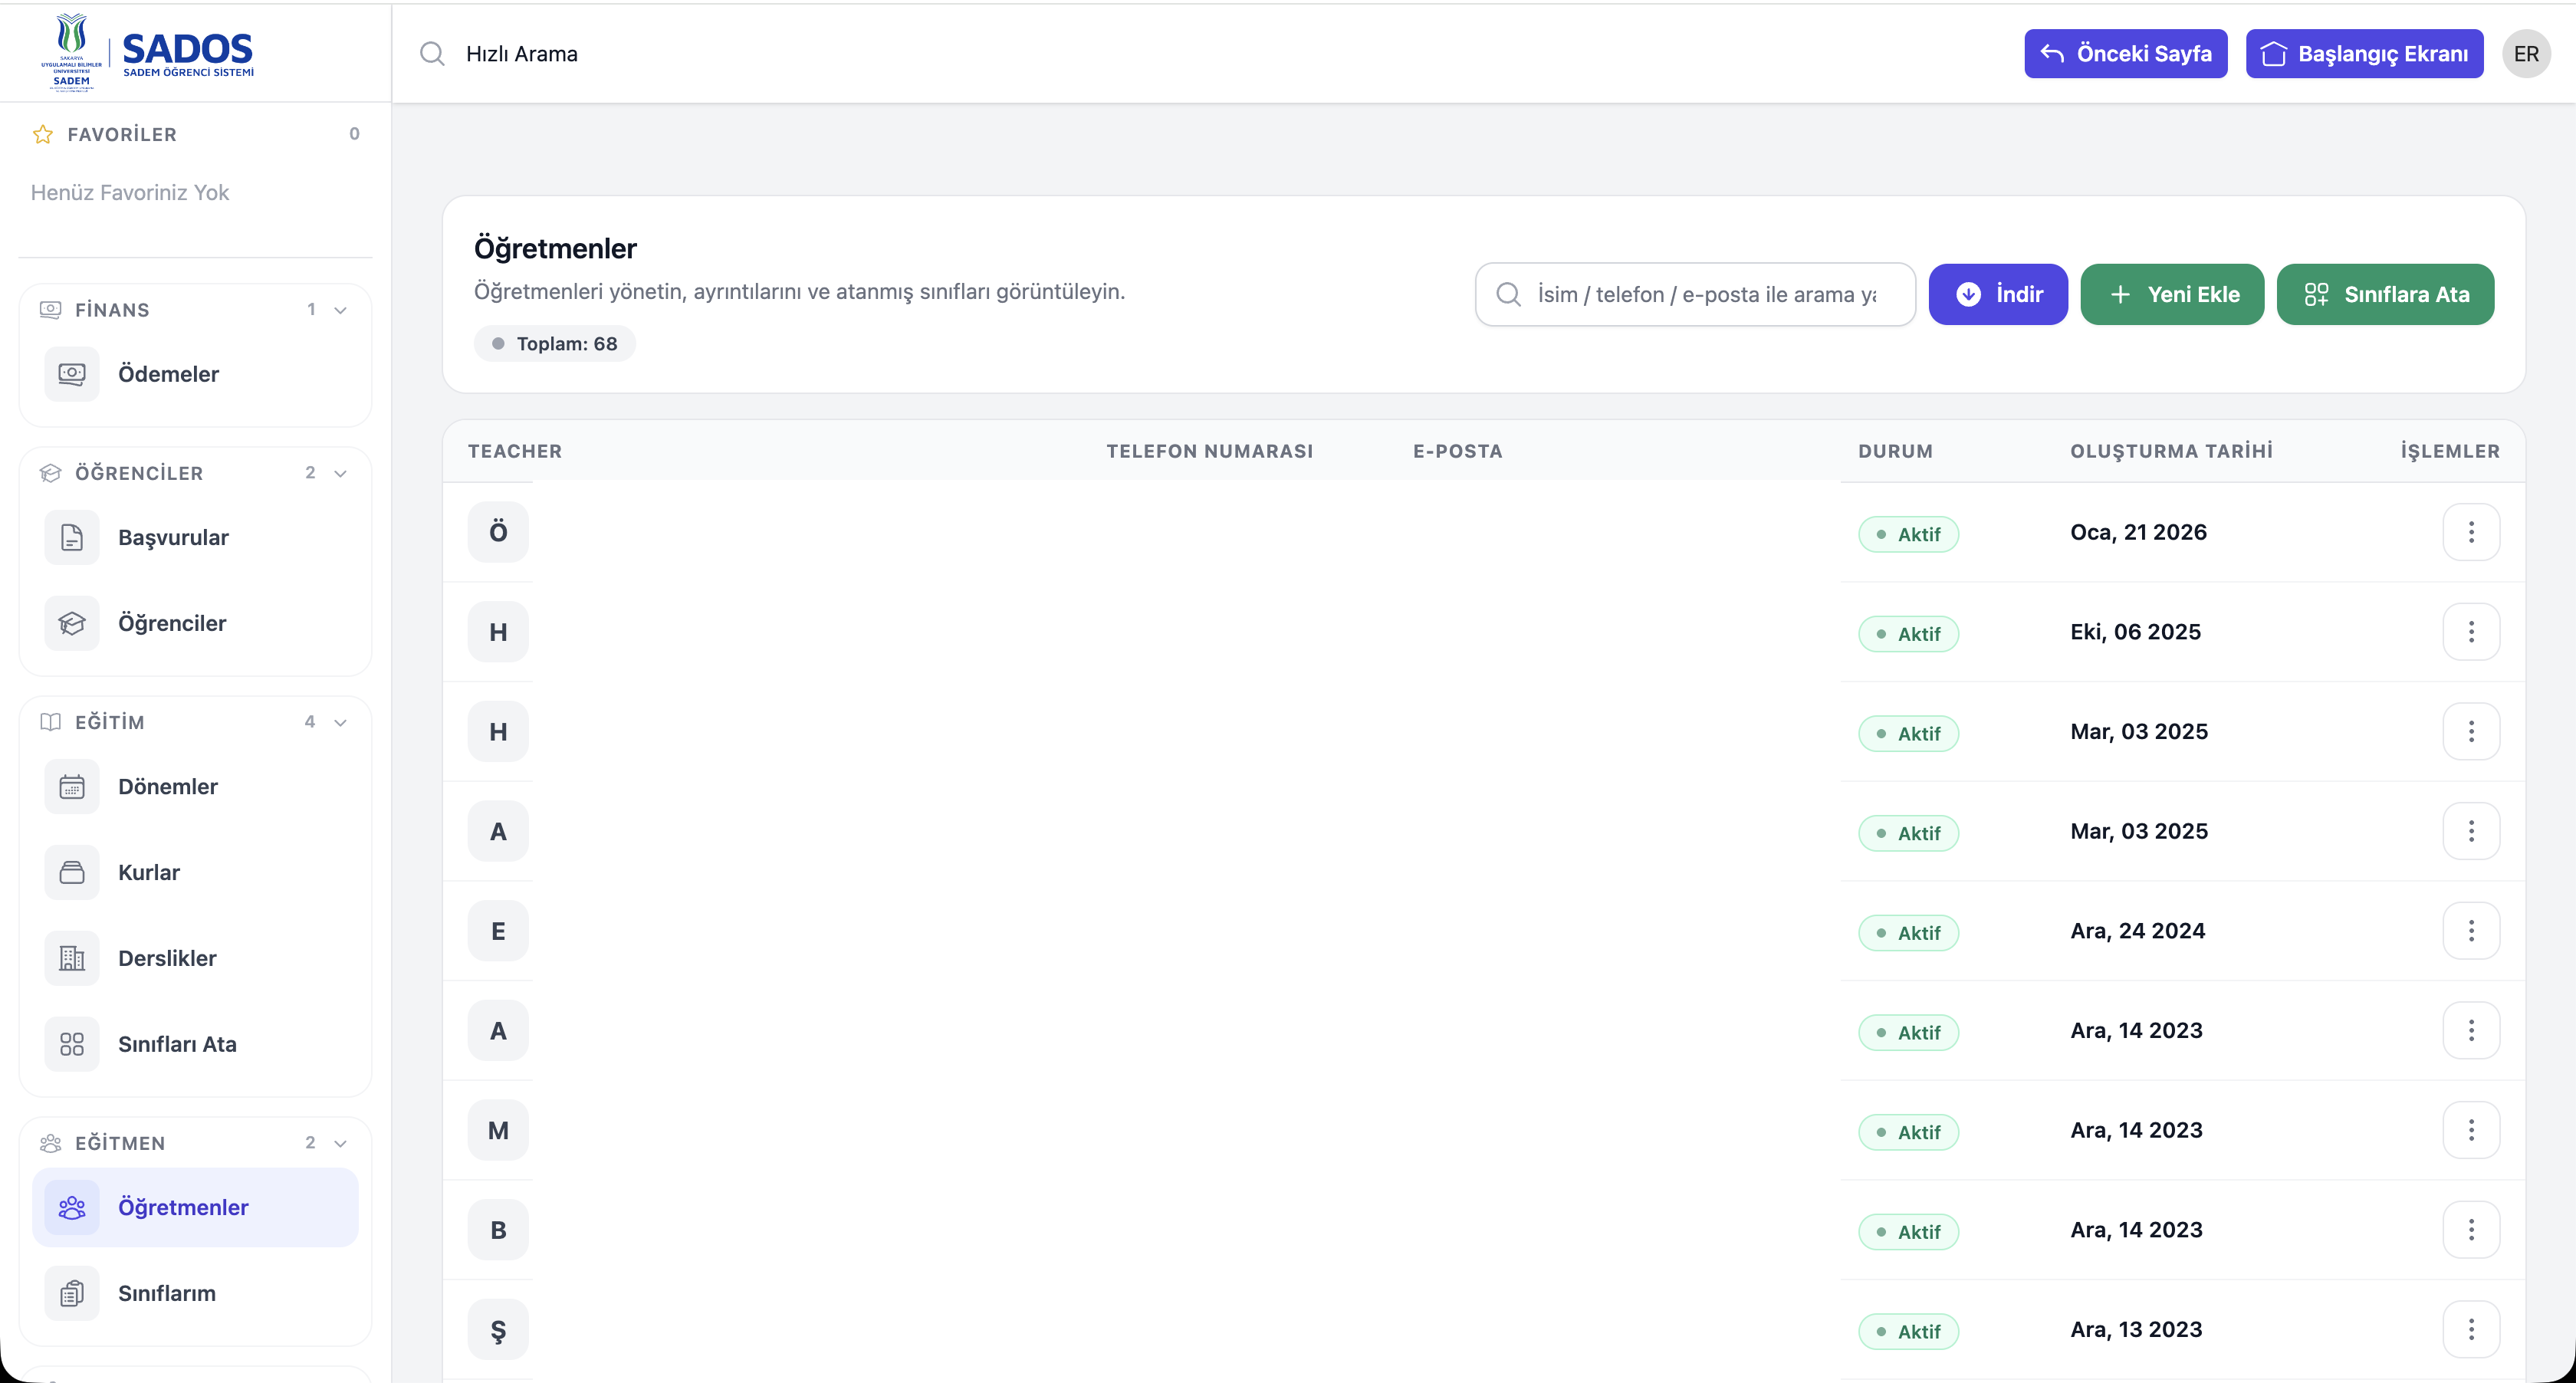Viewport: 2576px width, 1383px height.
Task: Click Aktif status in Eki, 06 2025 row
Action: 1908,634
